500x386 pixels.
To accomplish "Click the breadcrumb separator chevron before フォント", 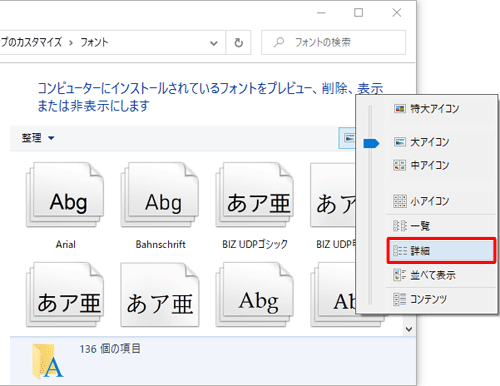I will tap(71, 43).
